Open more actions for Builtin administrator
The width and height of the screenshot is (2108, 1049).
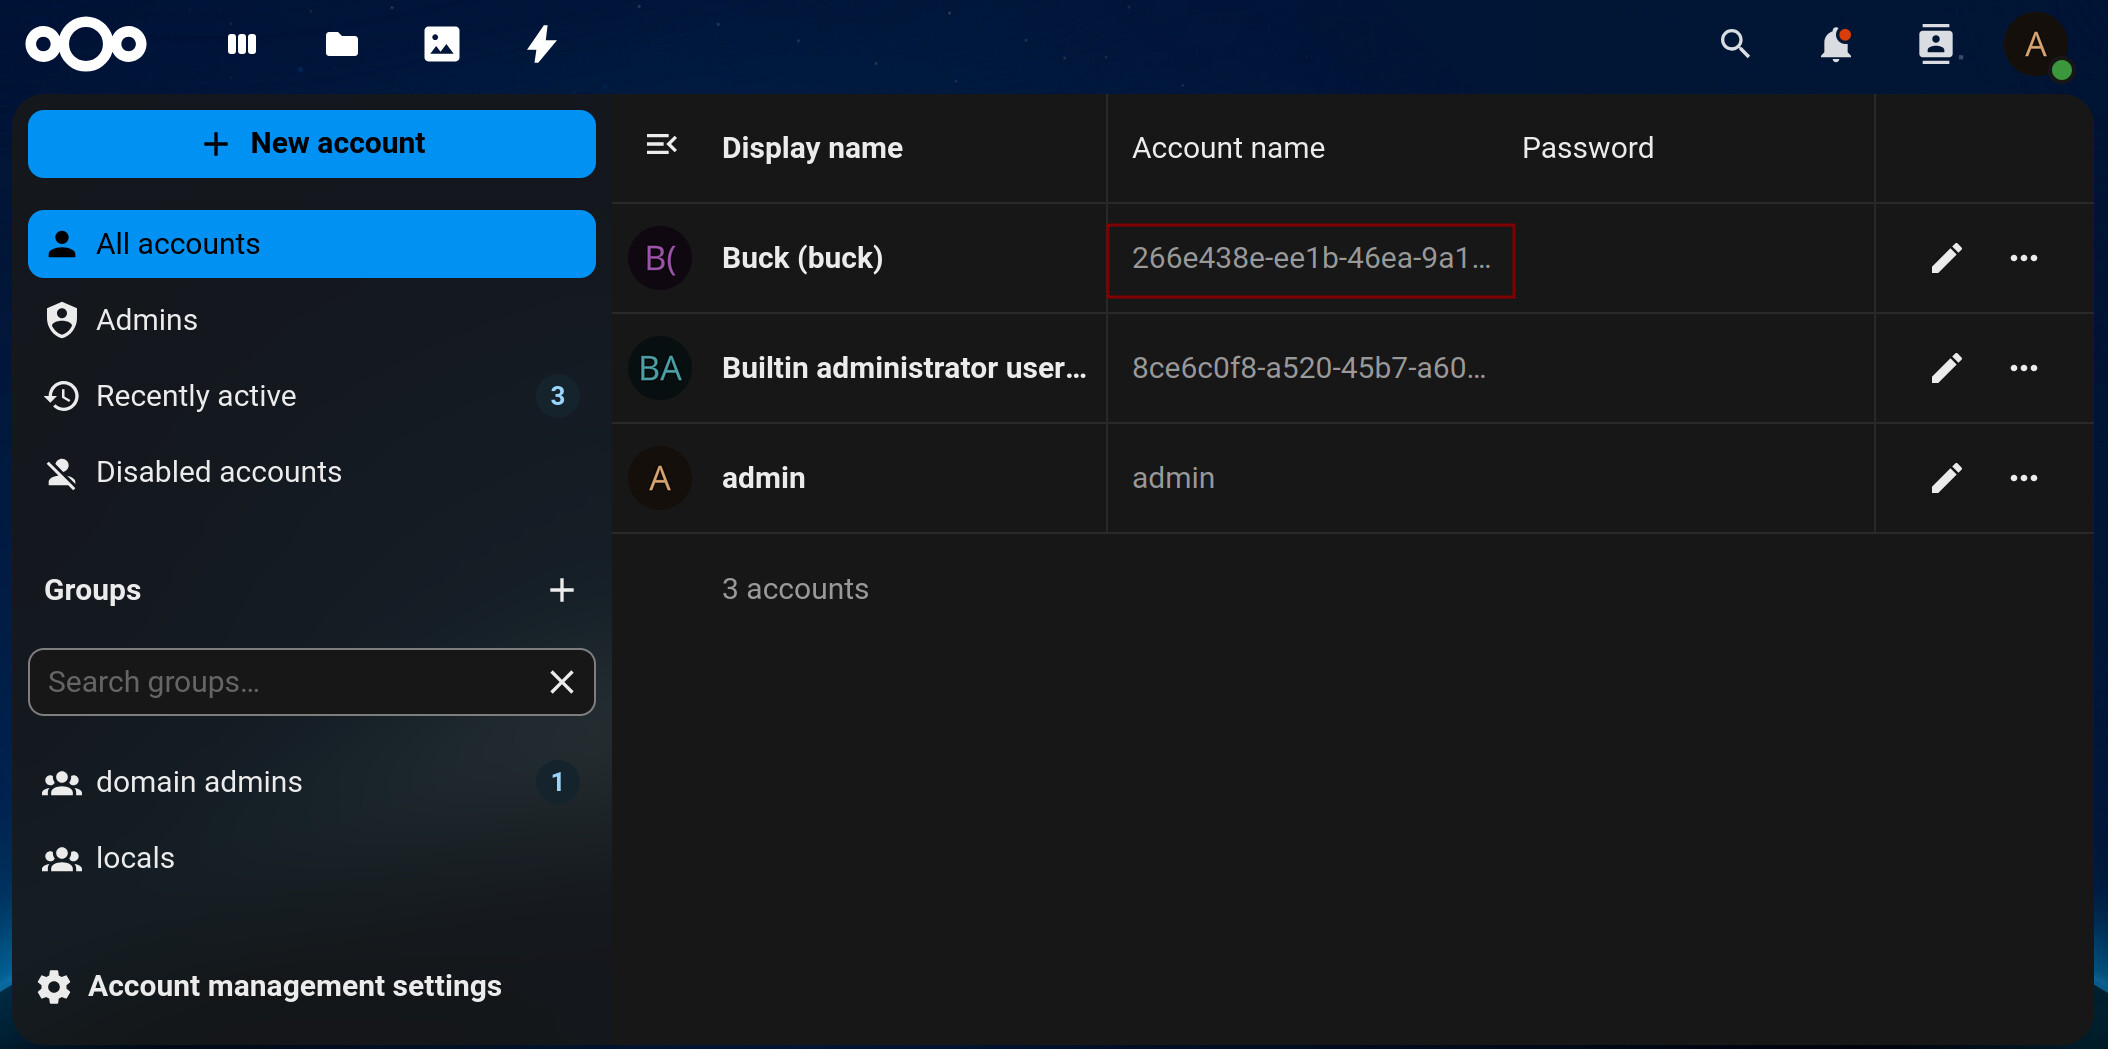click(2023, 368)
